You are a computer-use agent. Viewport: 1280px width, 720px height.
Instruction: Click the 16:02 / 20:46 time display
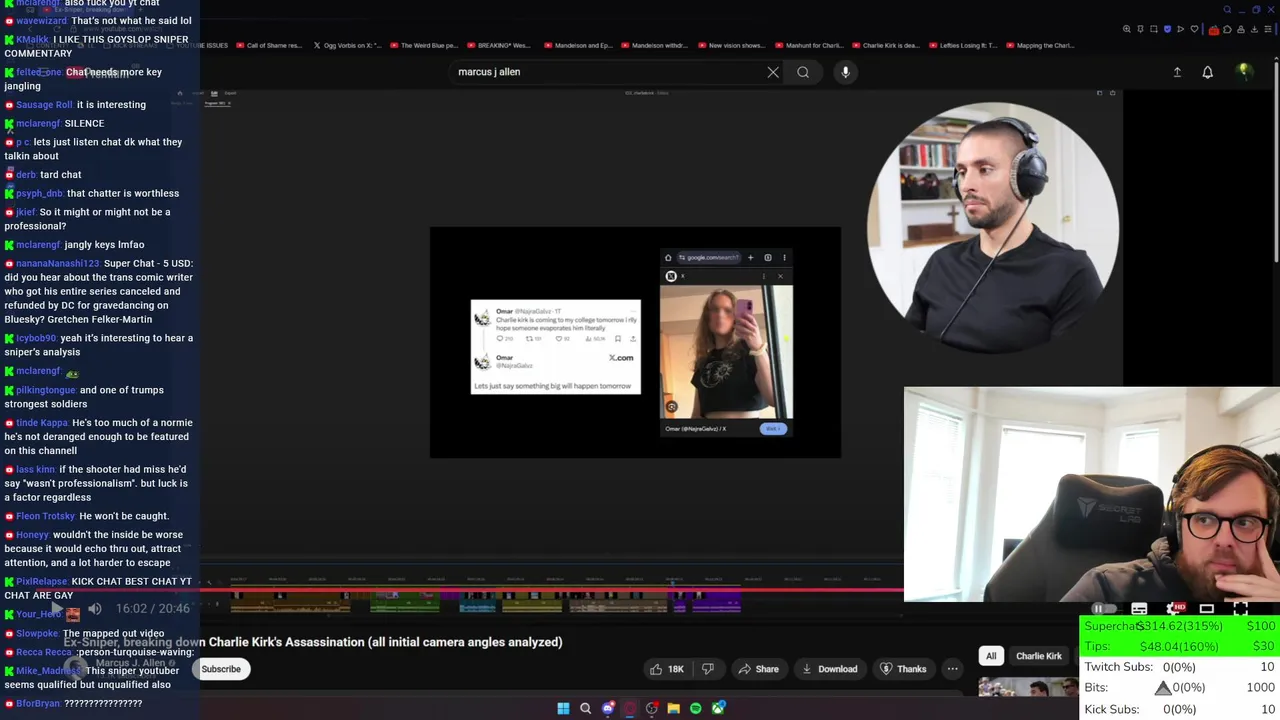152,608
